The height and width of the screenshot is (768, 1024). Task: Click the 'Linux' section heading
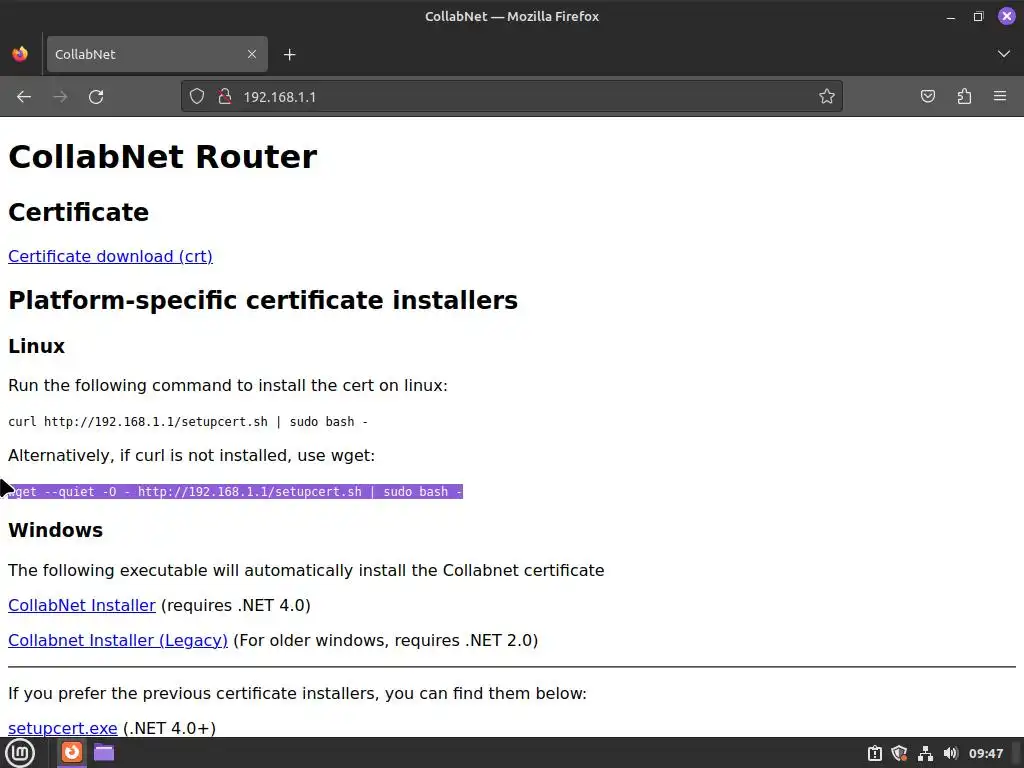pyautogui.click(x=37, y=346)
